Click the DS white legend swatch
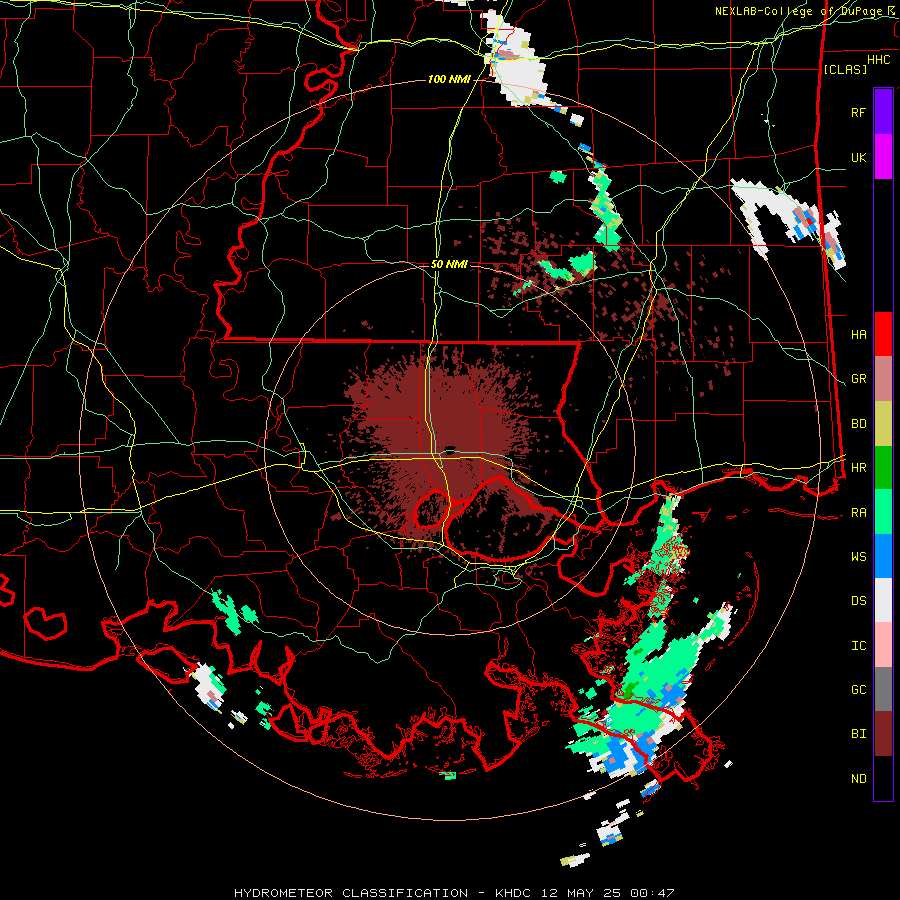Screen dimensions: 900x900 coord(883,600)
